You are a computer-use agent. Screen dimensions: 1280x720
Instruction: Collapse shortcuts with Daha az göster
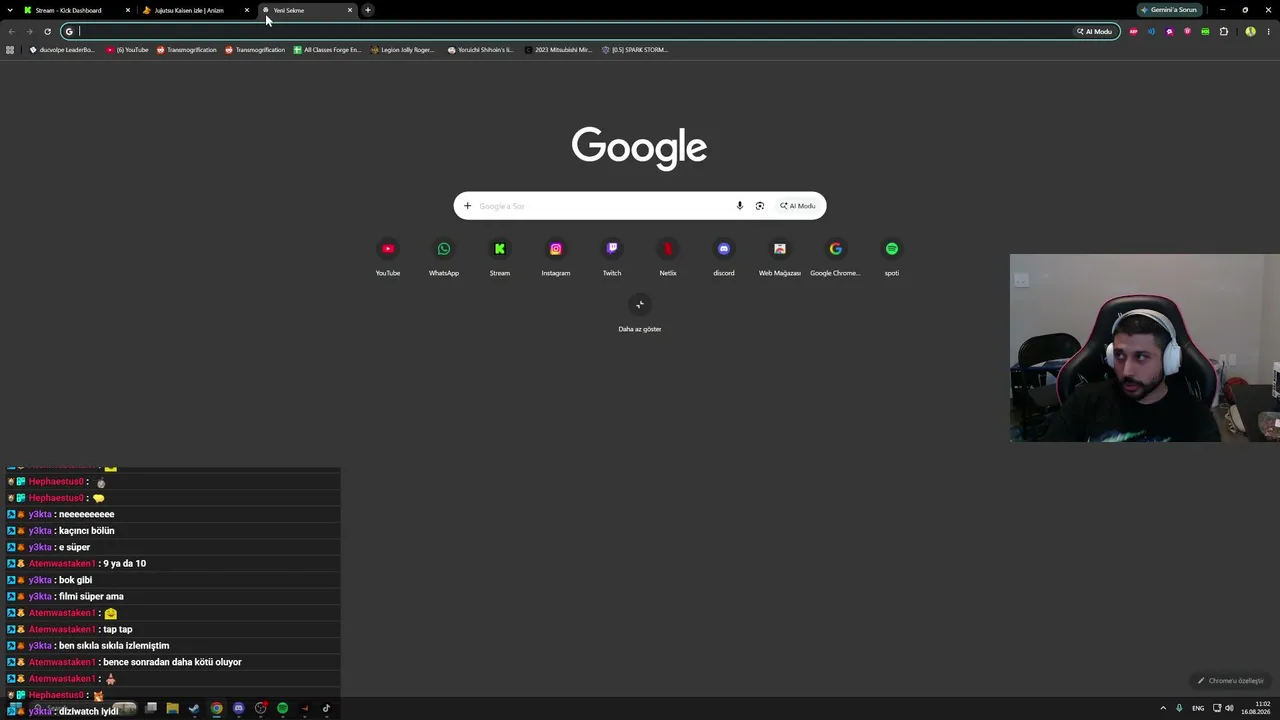[640, 313]
